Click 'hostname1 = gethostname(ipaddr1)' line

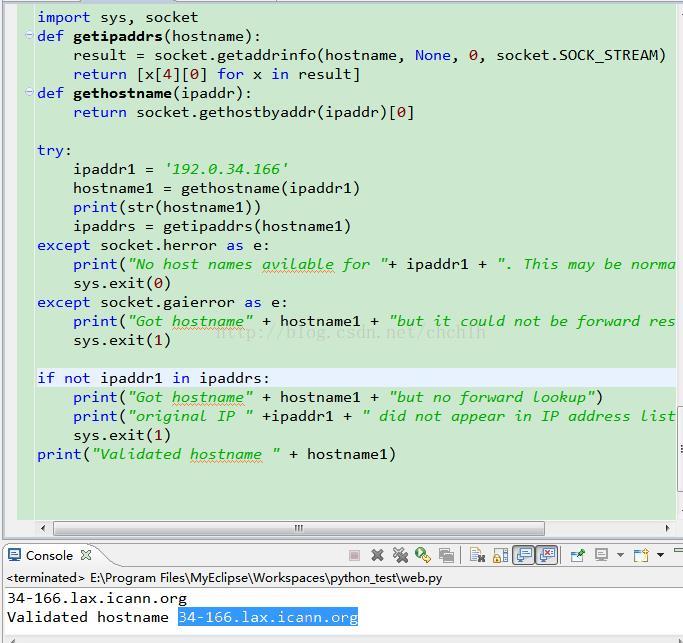pyautogui.click(x=216, y=188)
